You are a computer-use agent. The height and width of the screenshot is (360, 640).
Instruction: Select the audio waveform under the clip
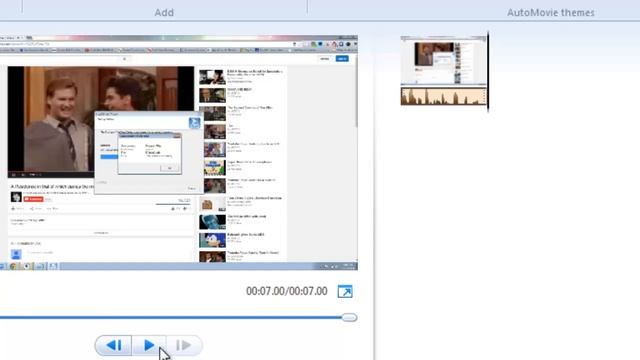[443, 96]
